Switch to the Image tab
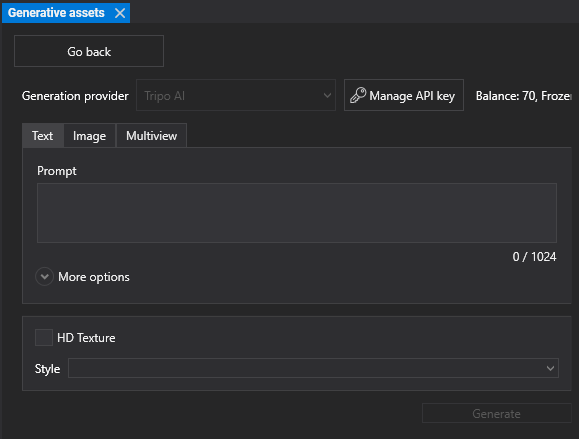The height and width of the screenshot is (439, 579). coord(89,136)
